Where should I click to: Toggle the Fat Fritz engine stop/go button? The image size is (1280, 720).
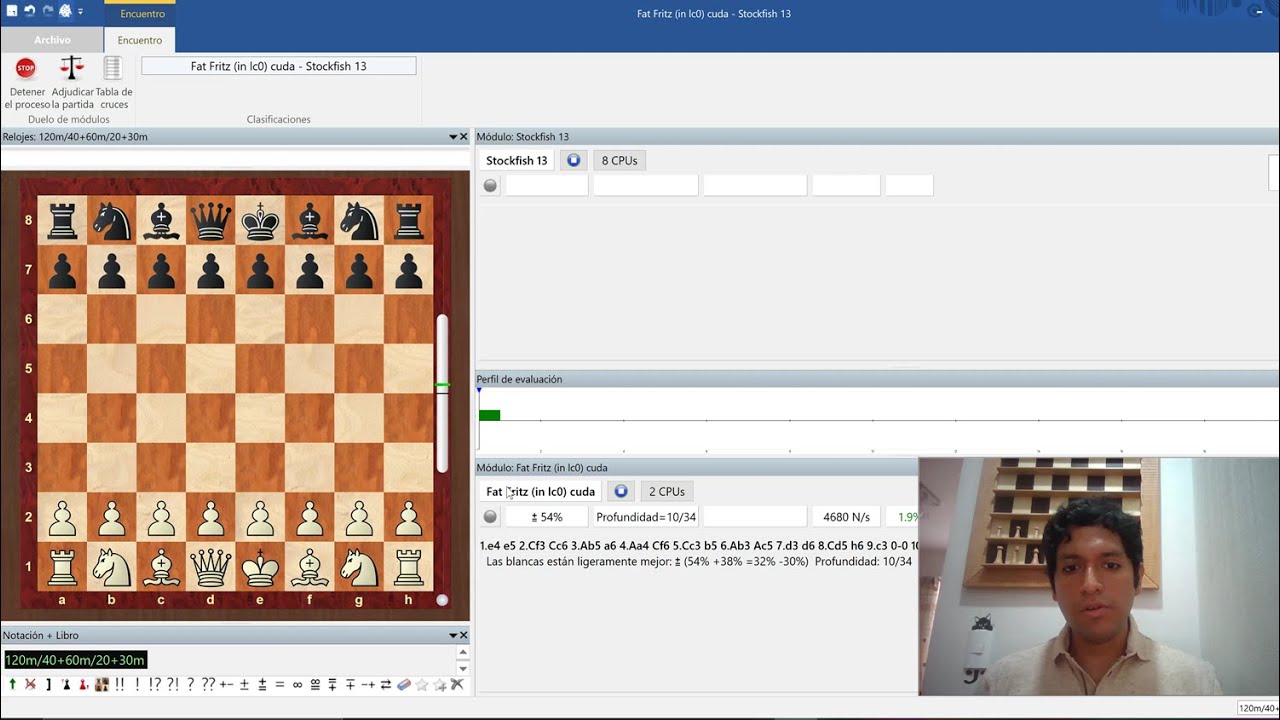[x=621, y=491]
